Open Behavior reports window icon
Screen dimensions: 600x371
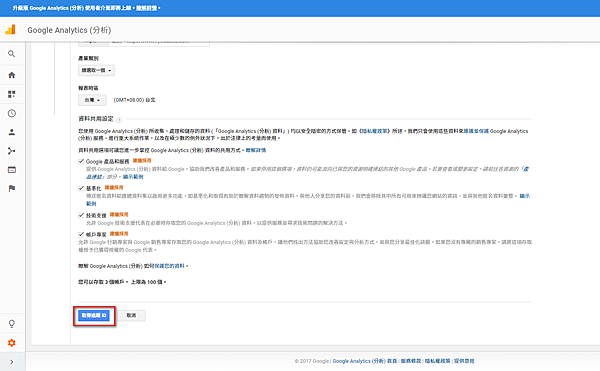tap(11, 170)
